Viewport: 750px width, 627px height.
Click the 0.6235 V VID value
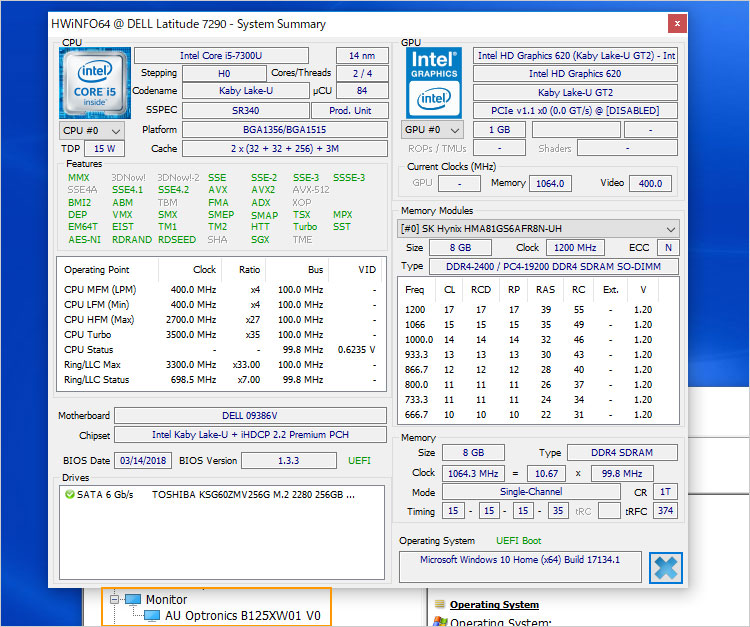tap(356, 350)
